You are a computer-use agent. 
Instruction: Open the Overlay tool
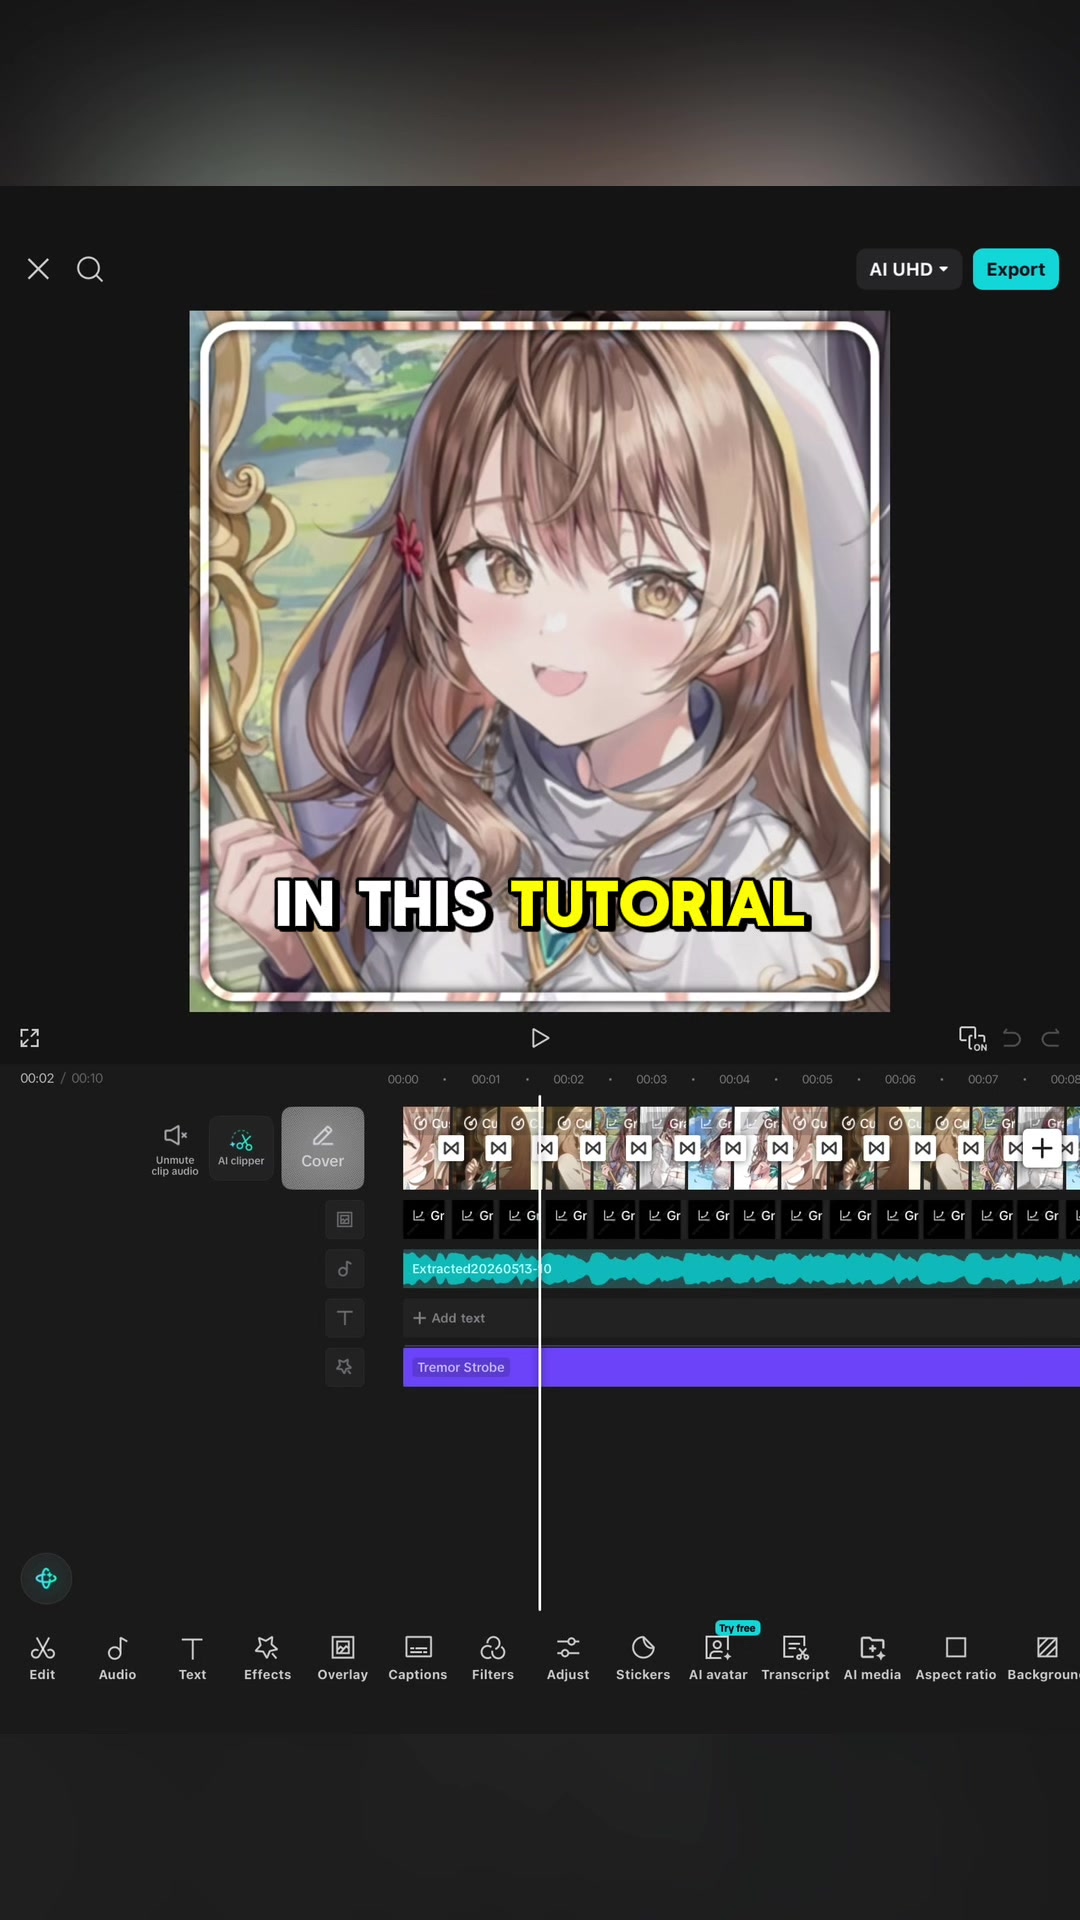[342, 1658]
